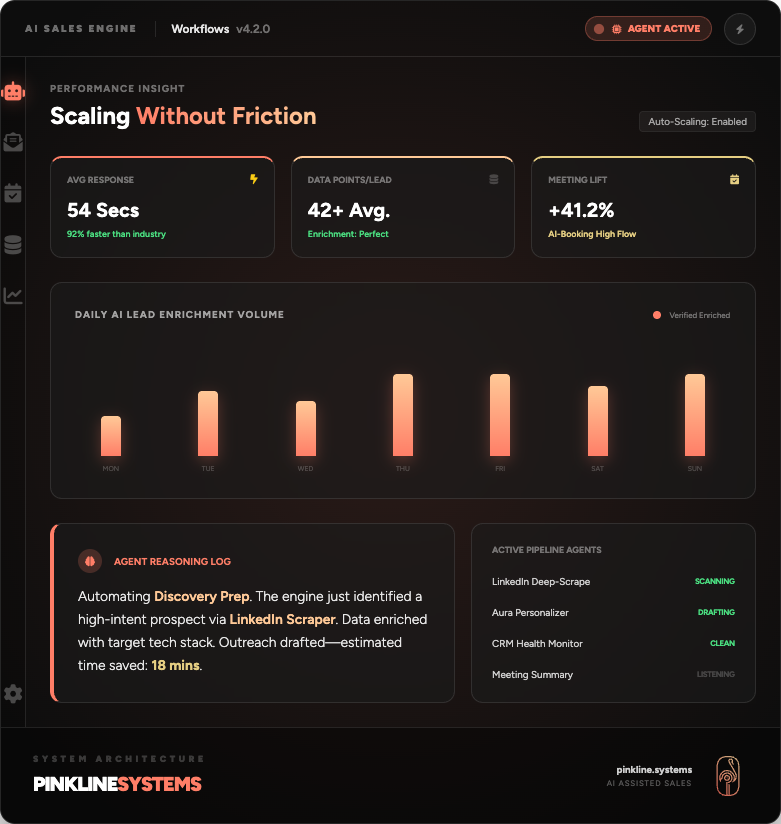Click the calendar icon on MEETING LIFT card

pyautogui.click(x=736, y=179)
